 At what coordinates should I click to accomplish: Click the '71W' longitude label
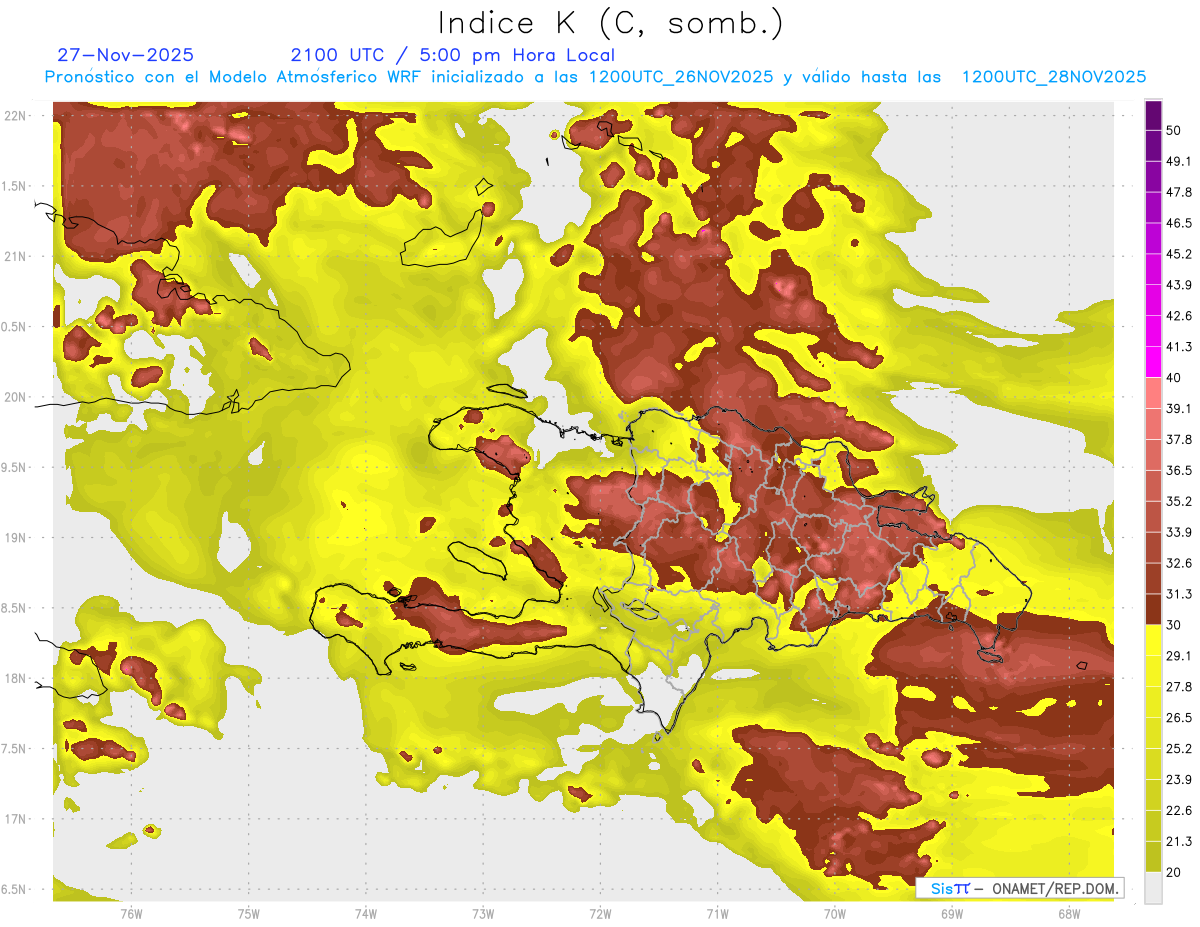click(x=717, y=913)
